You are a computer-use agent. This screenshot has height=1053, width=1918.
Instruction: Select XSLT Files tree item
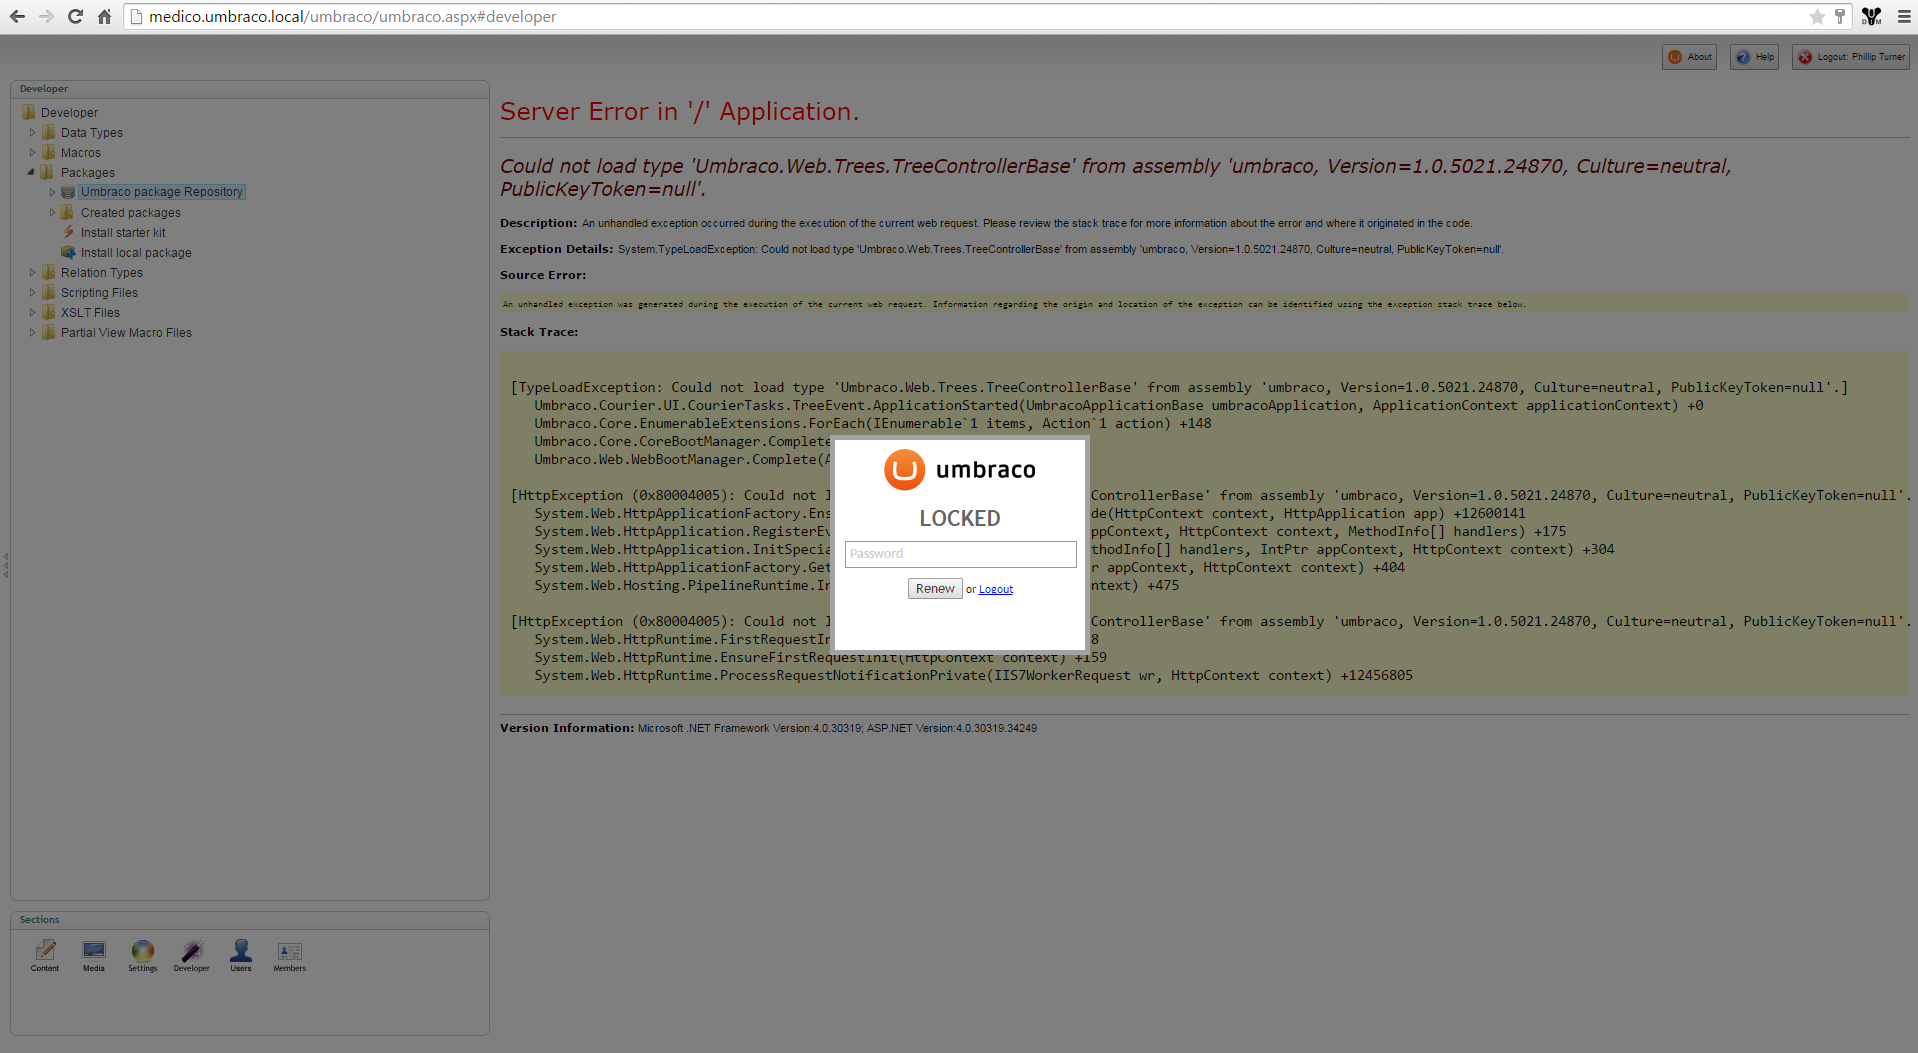point(90,313)
